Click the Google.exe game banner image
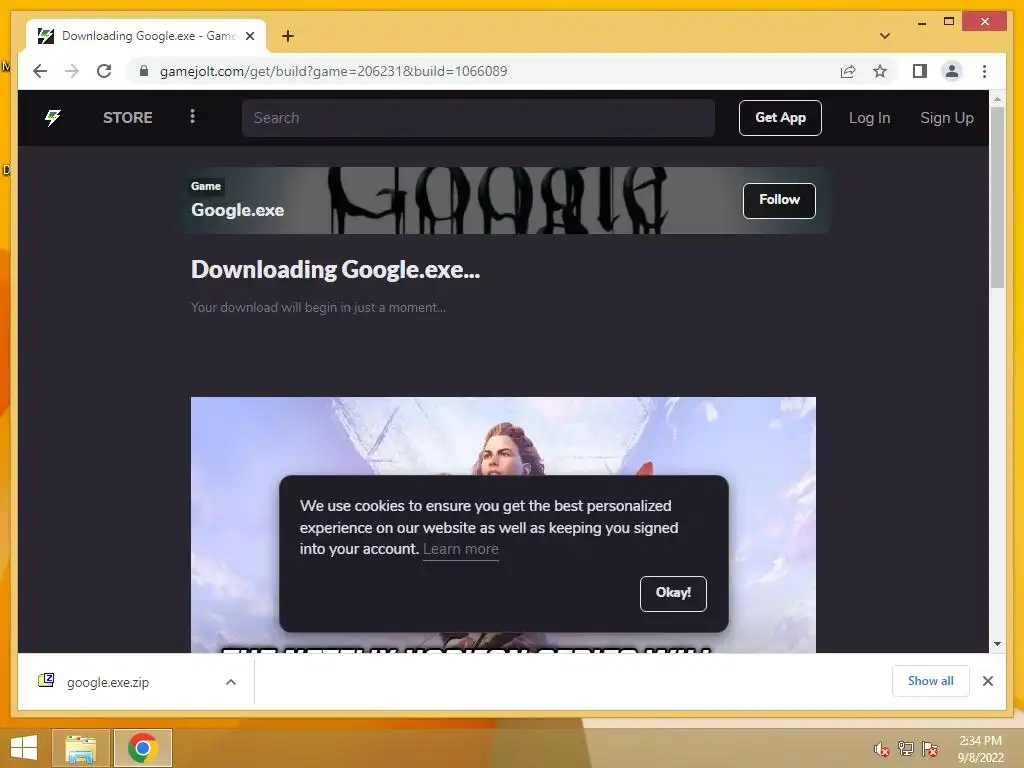The width and height of the screenshot is (1024, 768). [x=503, y=200]
